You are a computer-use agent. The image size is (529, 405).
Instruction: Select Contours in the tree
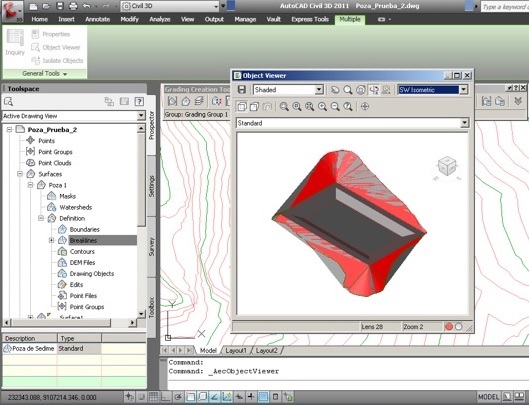coord(82,251)
